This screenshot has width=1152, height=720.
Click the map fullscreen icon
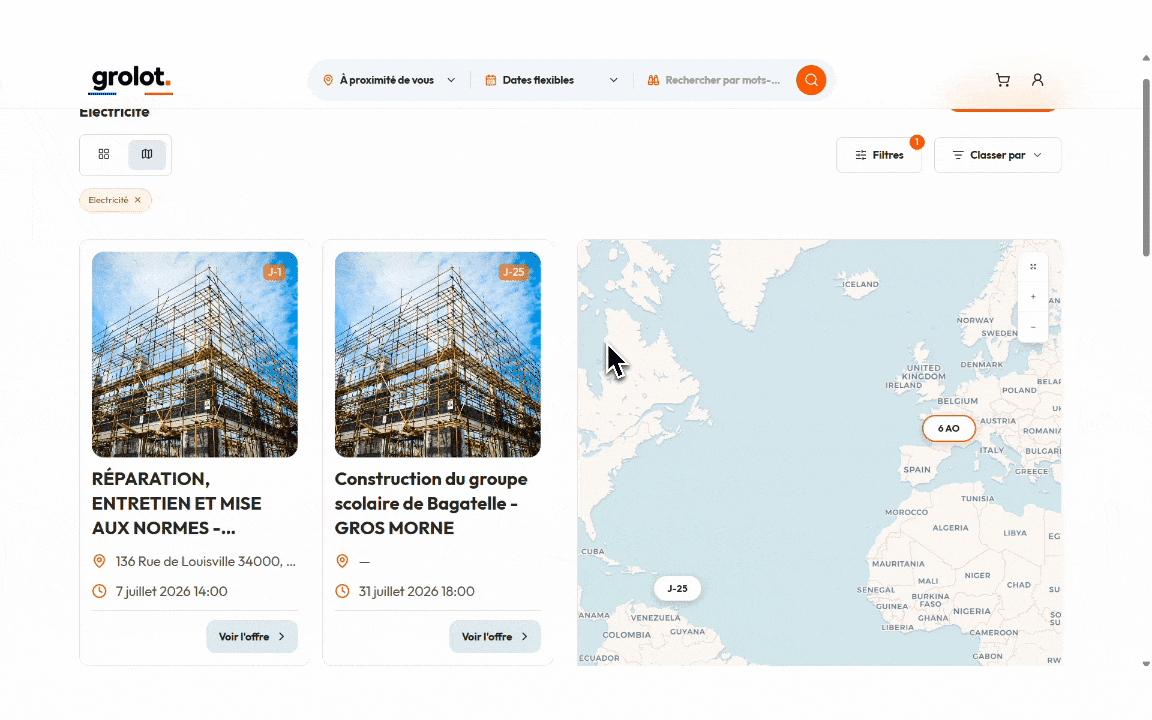pyautogui.click(x=1033, y=267)
